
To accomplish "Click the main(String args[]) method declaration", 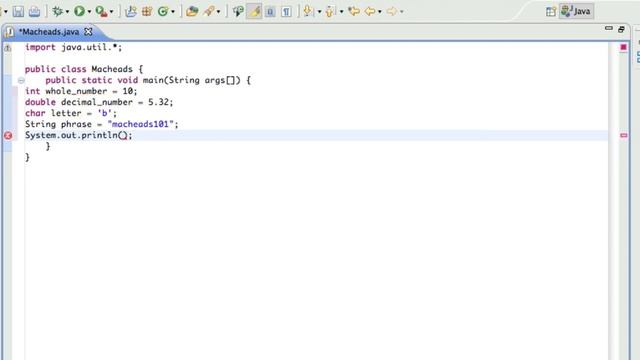I will (x=148, y=80).
